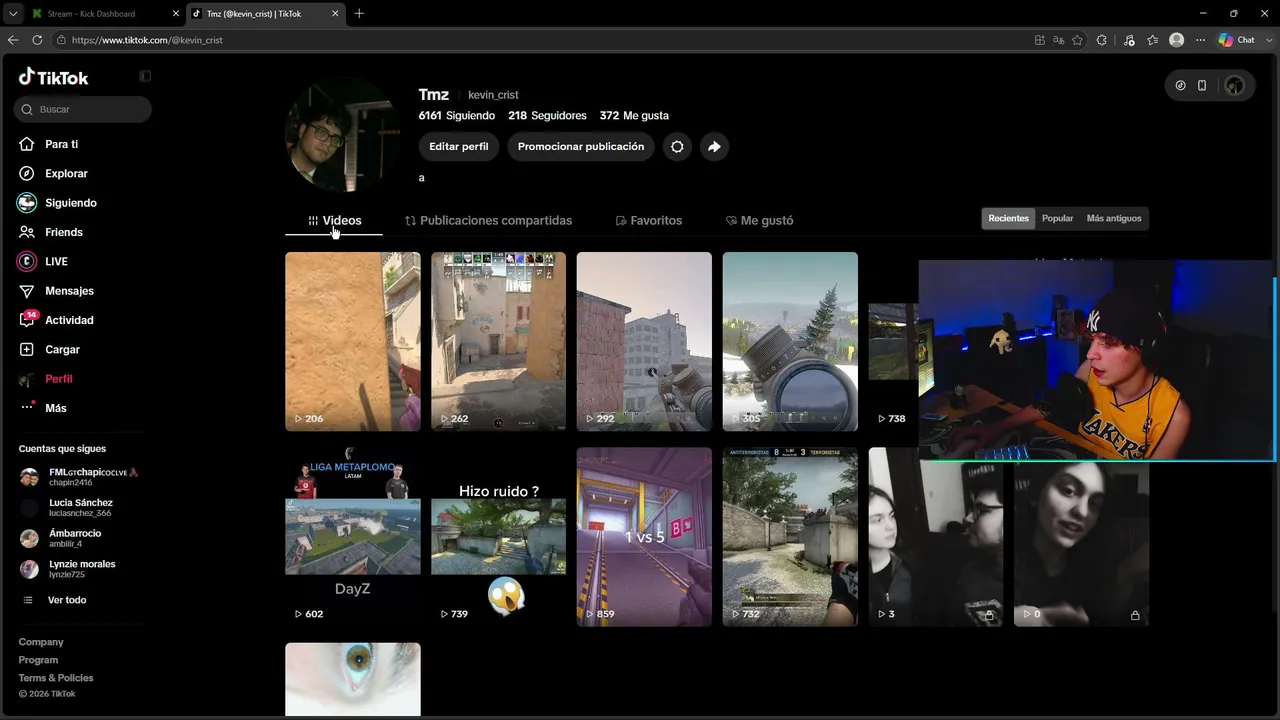Viewport: 1280px width, 720px height.
Task: Reload the TikTok page
Action: point(37,40)
